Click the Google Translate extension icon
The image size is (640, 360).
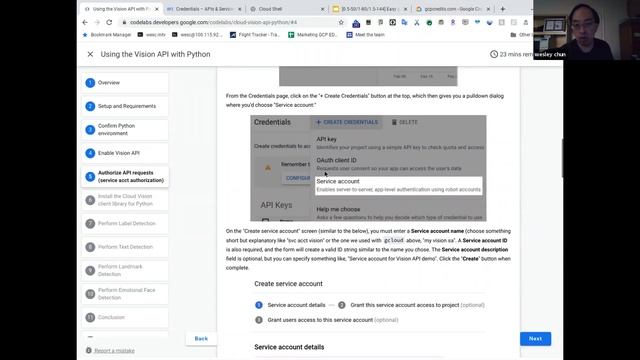pos(404,22)
